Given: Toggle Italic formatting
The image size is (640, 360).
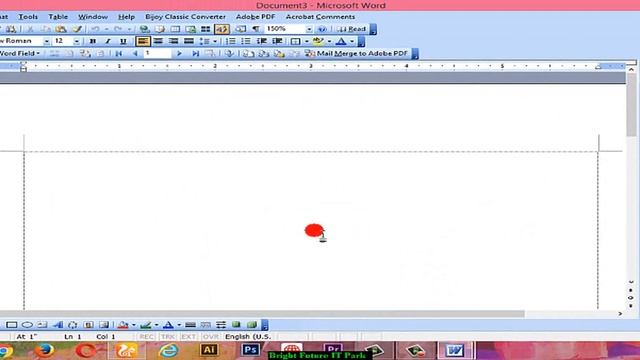Looking at the screenshot, I should click(108, 41).
